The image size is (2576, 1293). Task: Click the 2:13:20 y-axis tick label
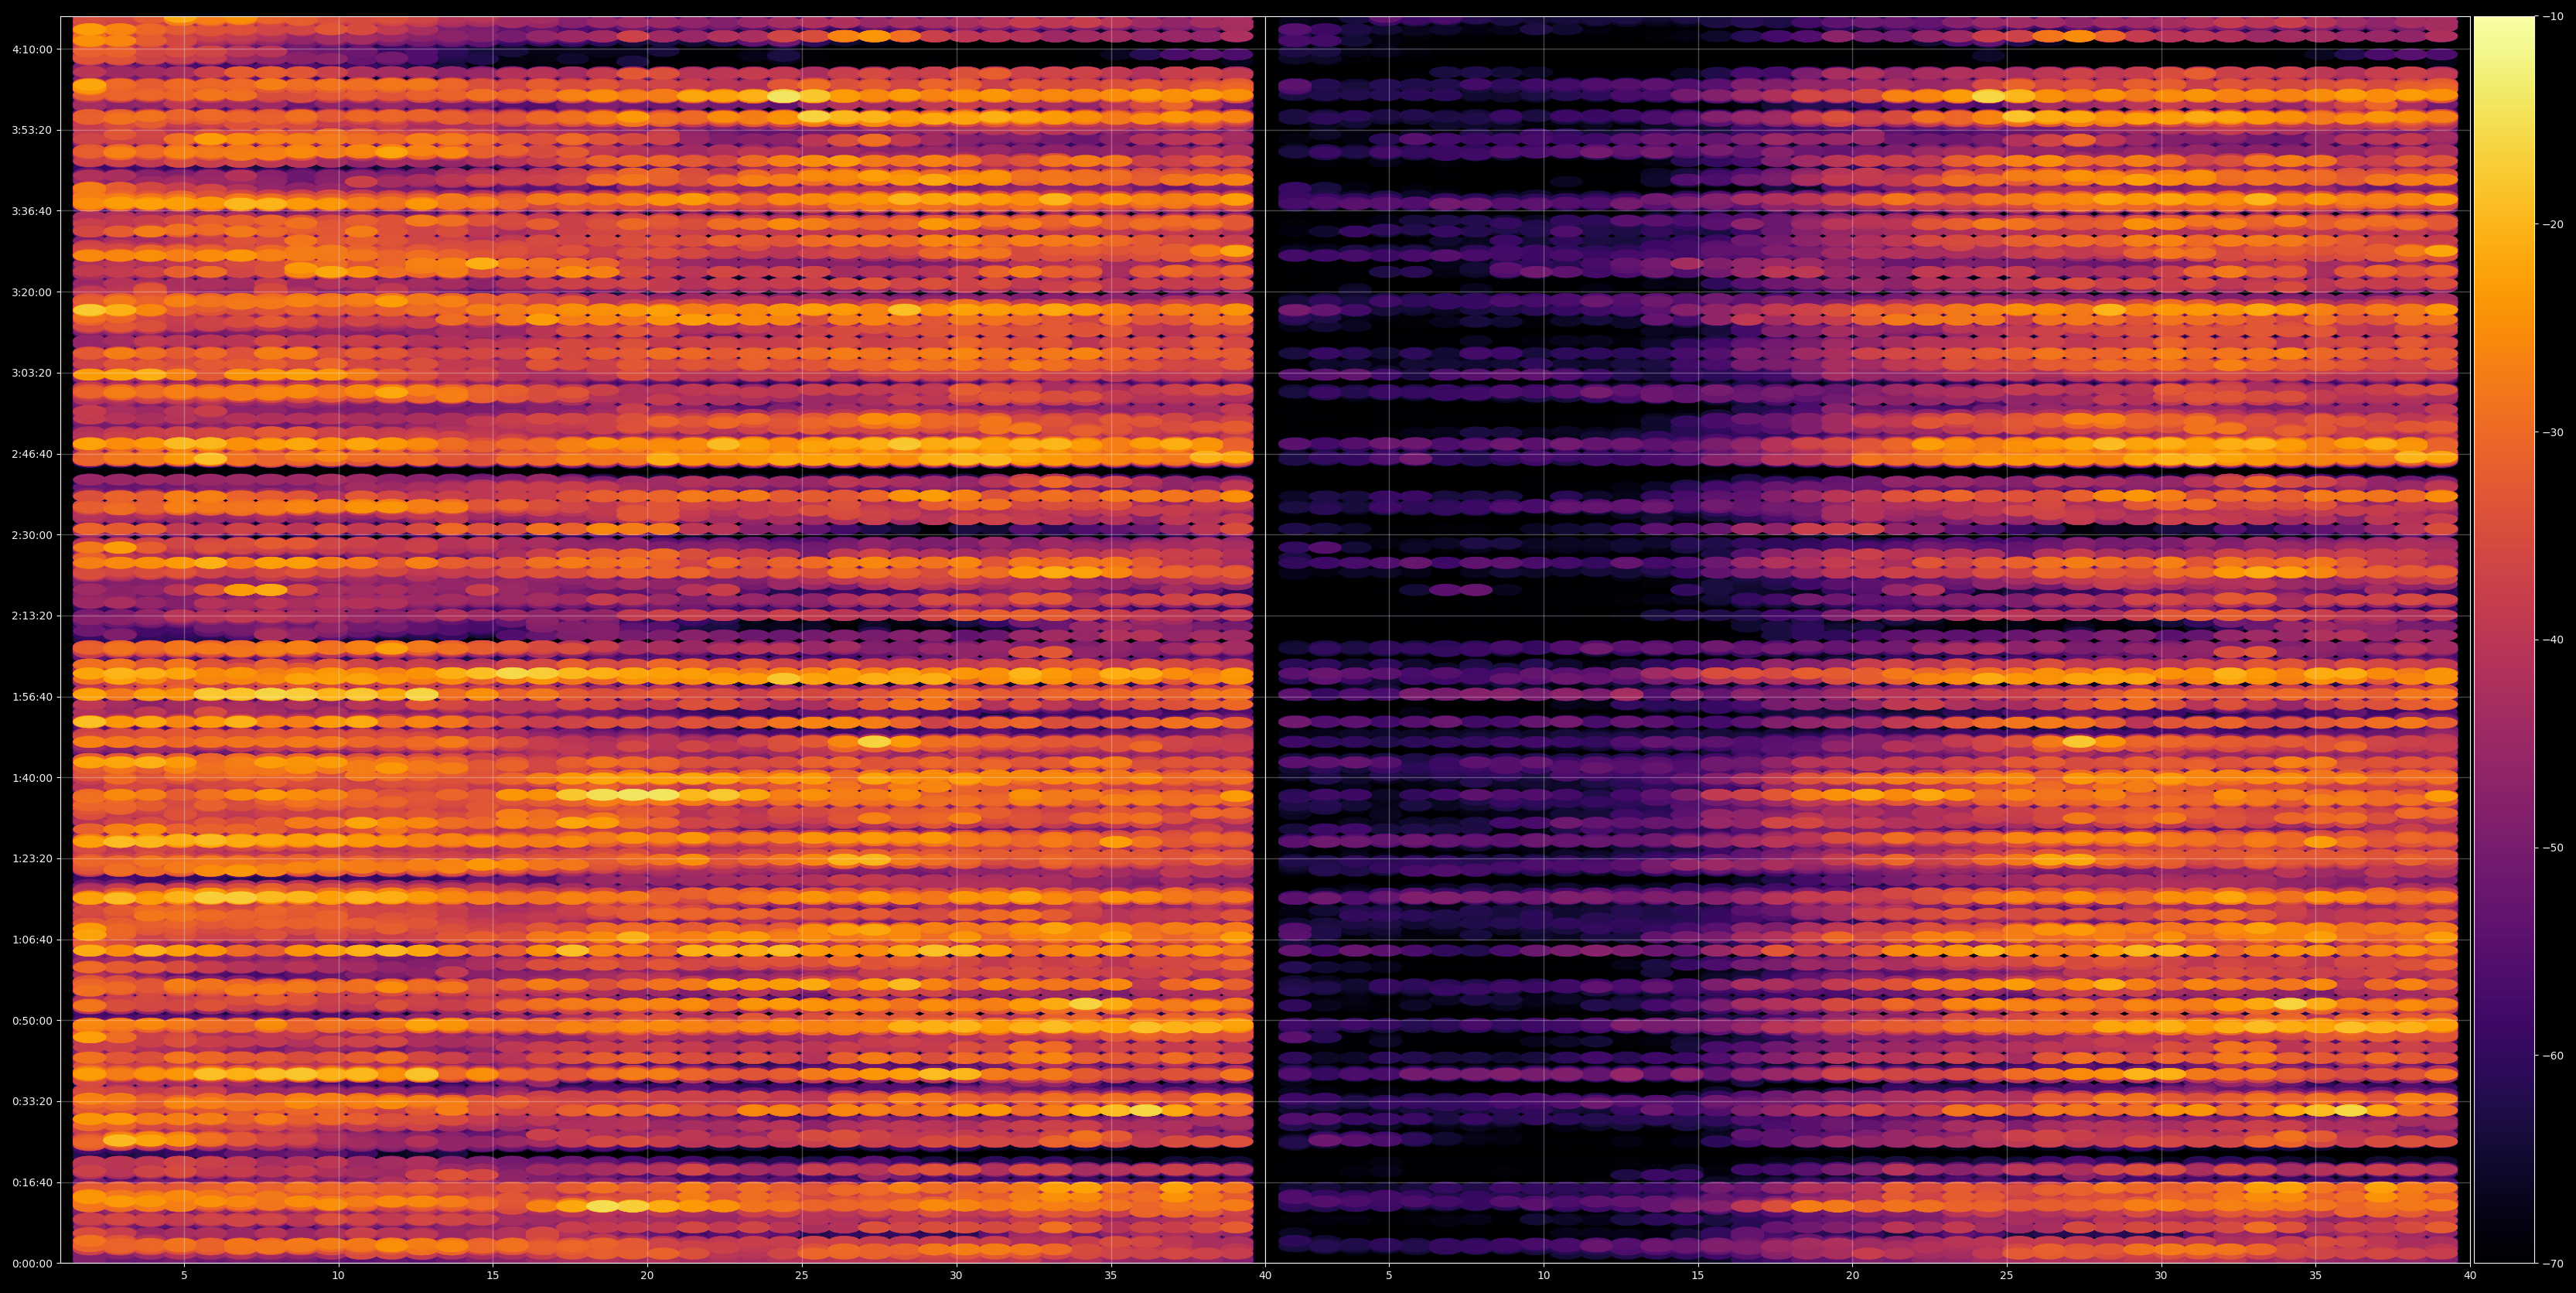coord(32,616)
